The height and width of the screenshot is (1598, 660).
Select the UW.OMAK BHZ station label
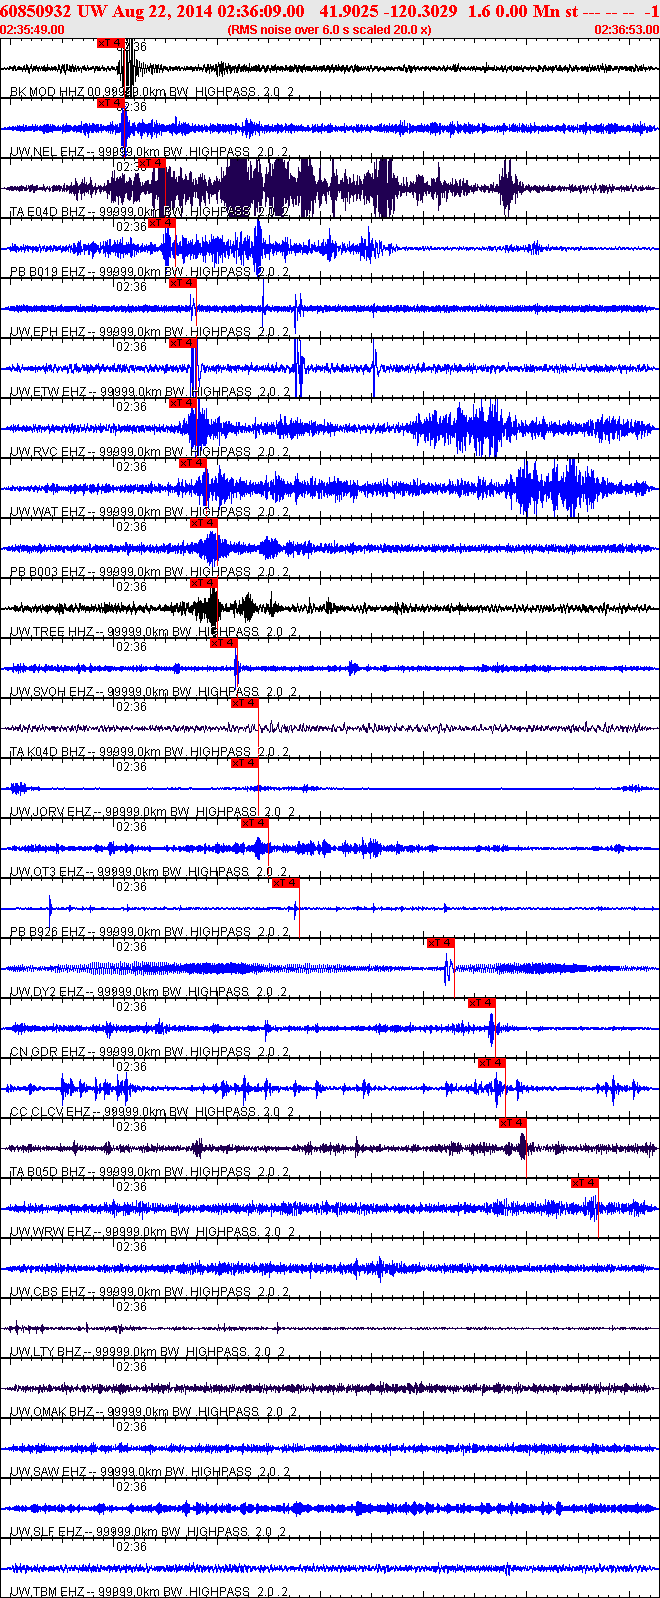[152, 1412]
